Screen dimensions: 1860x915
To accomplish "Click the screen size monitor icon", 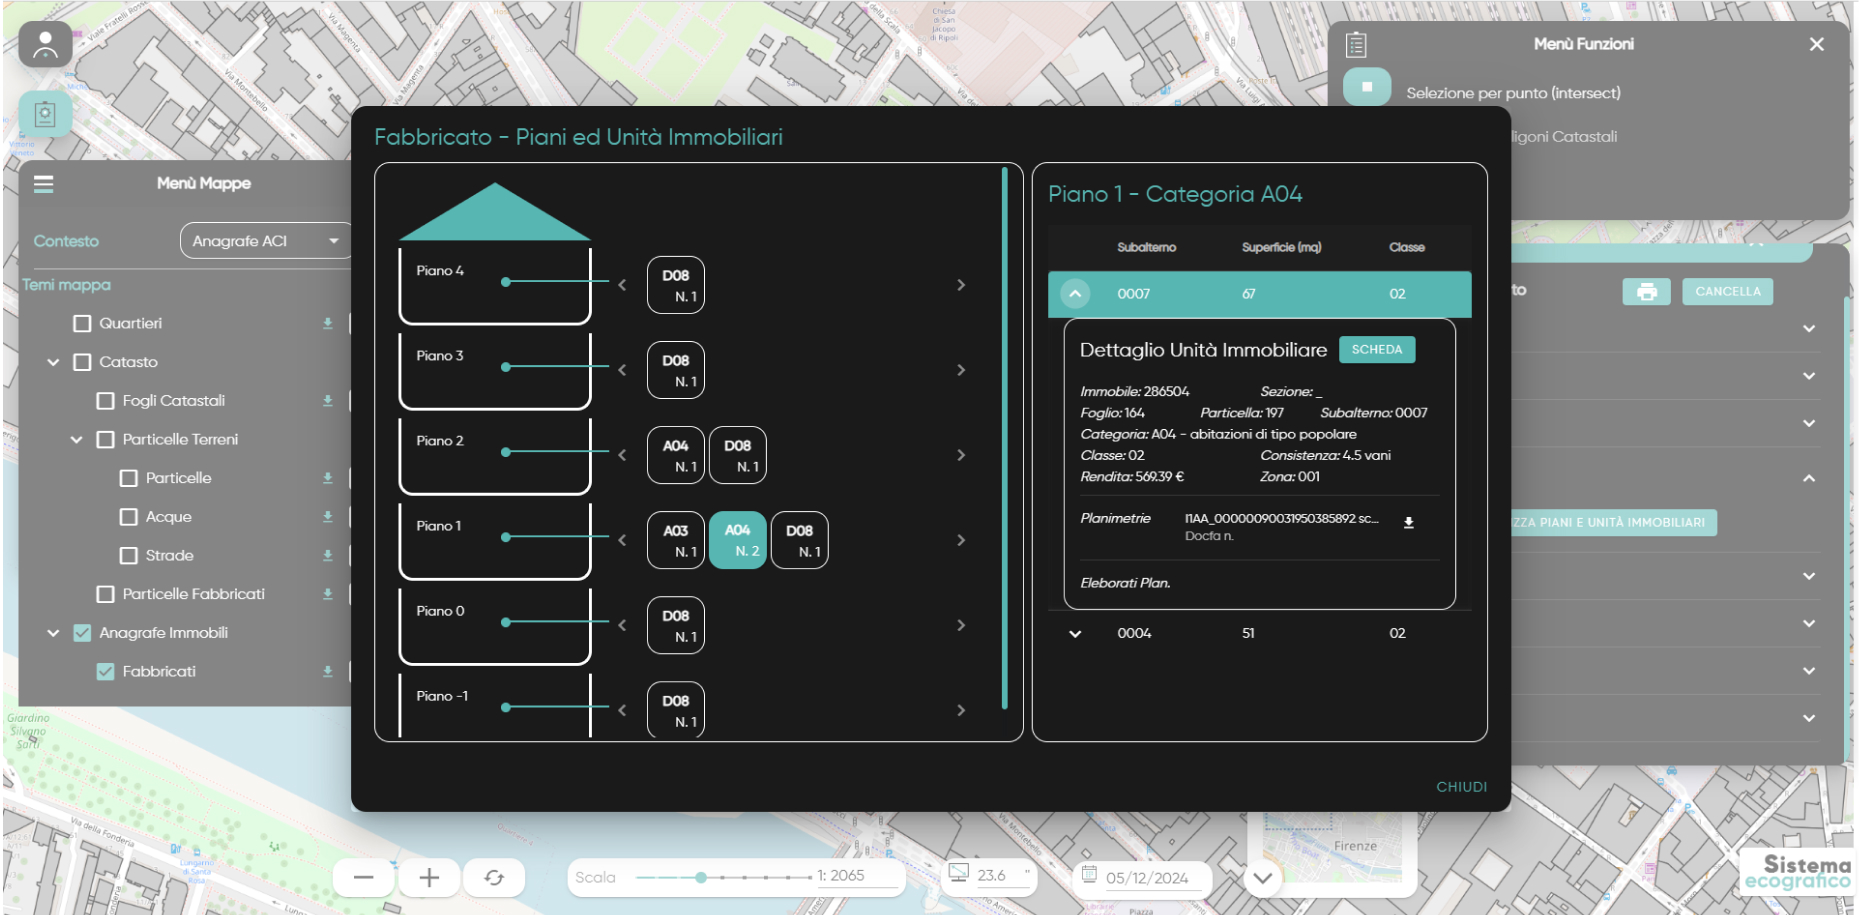I will pyautogui.click(x=958, y=872).
